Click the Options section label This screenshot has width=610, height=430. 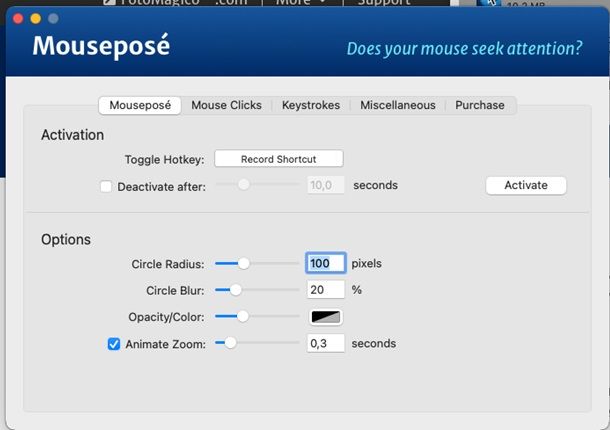pos(66,239)
